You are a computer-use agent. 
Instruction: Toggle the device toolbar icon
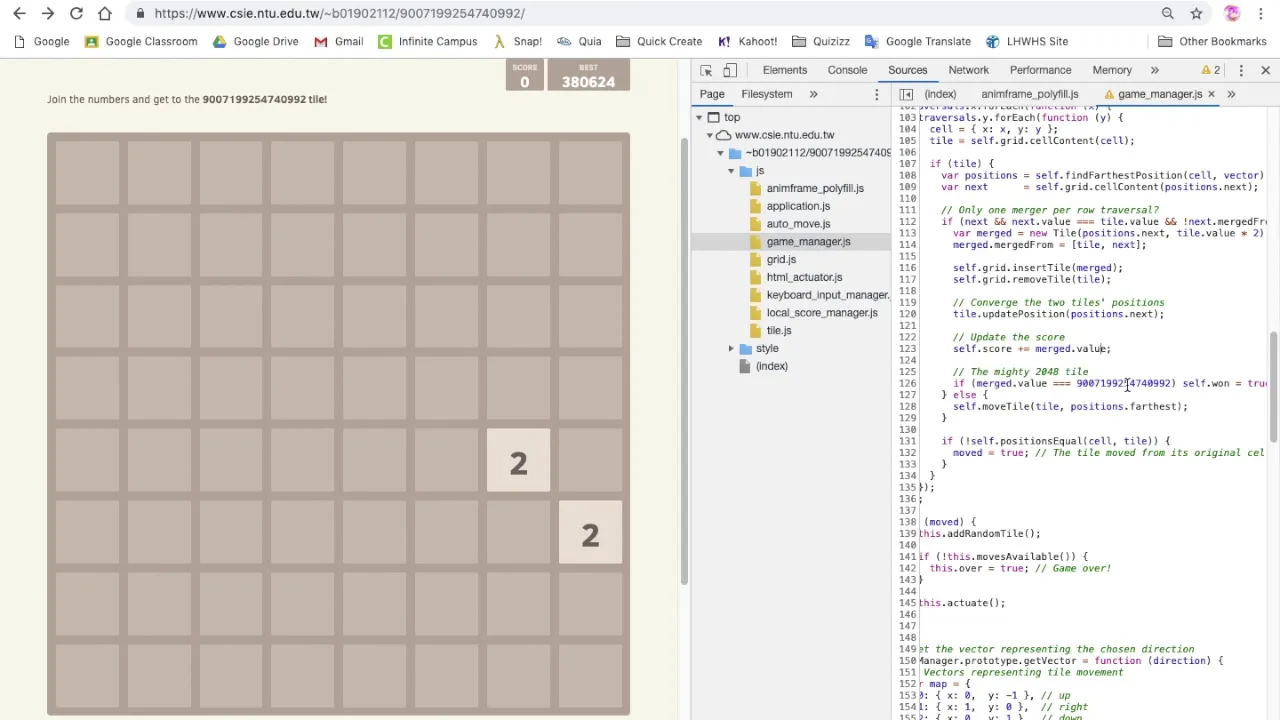point(730,70)
